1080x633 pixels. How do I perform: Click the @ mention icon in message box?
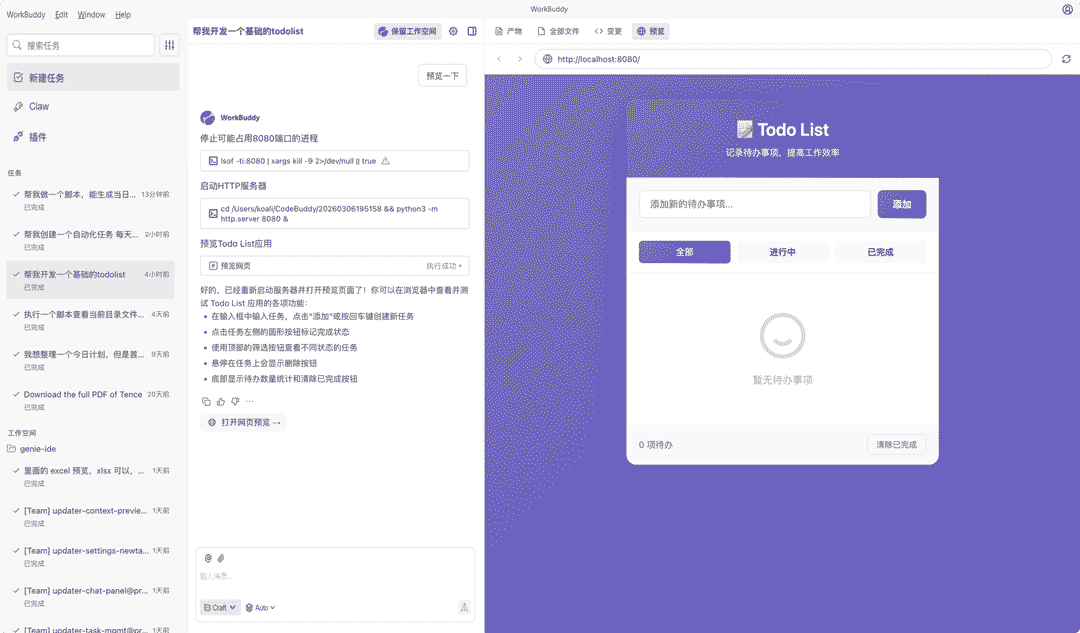point(208,557)
